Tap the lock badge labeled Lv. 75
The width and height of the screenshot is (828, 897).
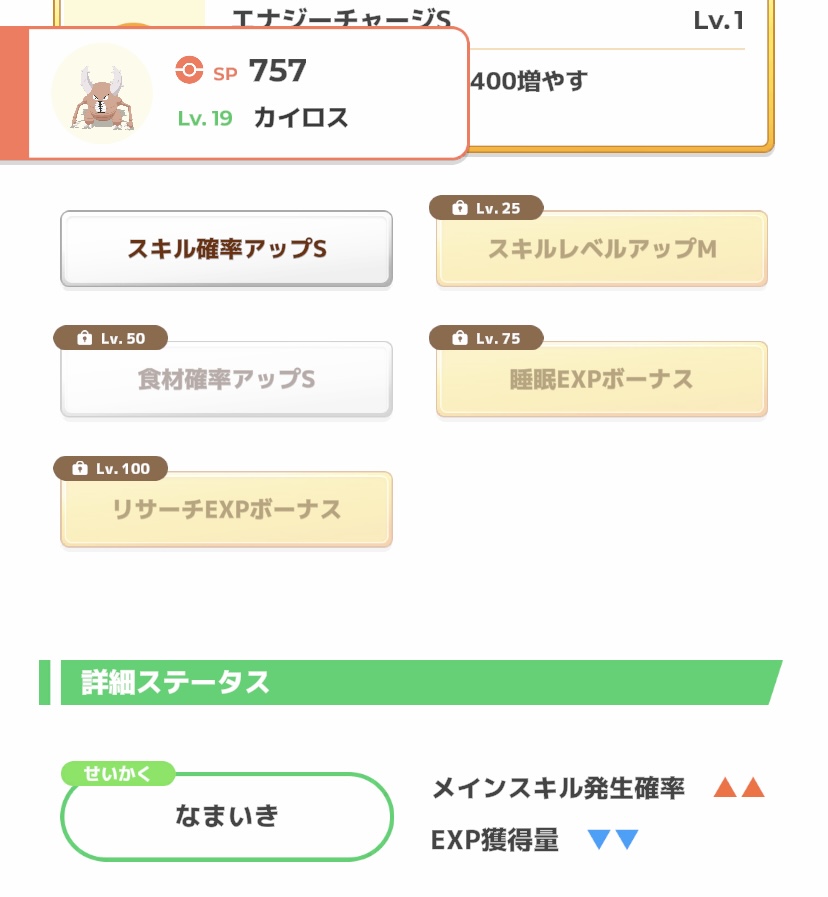click(x=486, y=338)
